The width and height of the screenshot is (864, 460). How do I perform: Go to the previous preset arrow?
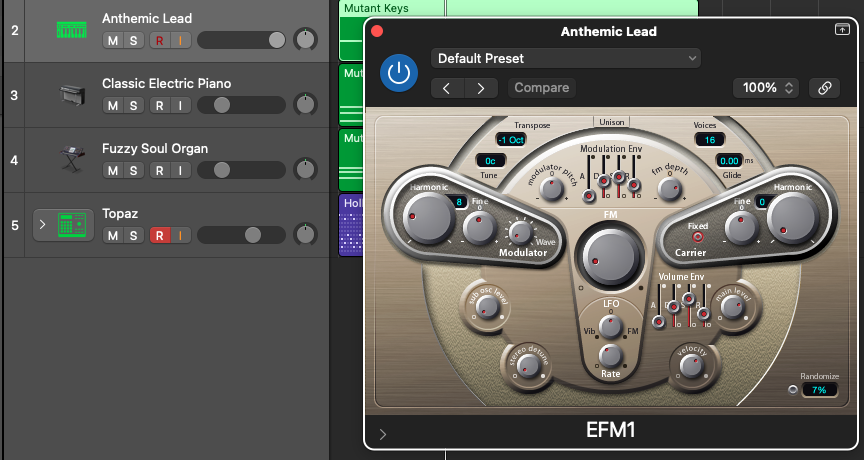pyautogui.click(x=447, y=88)
